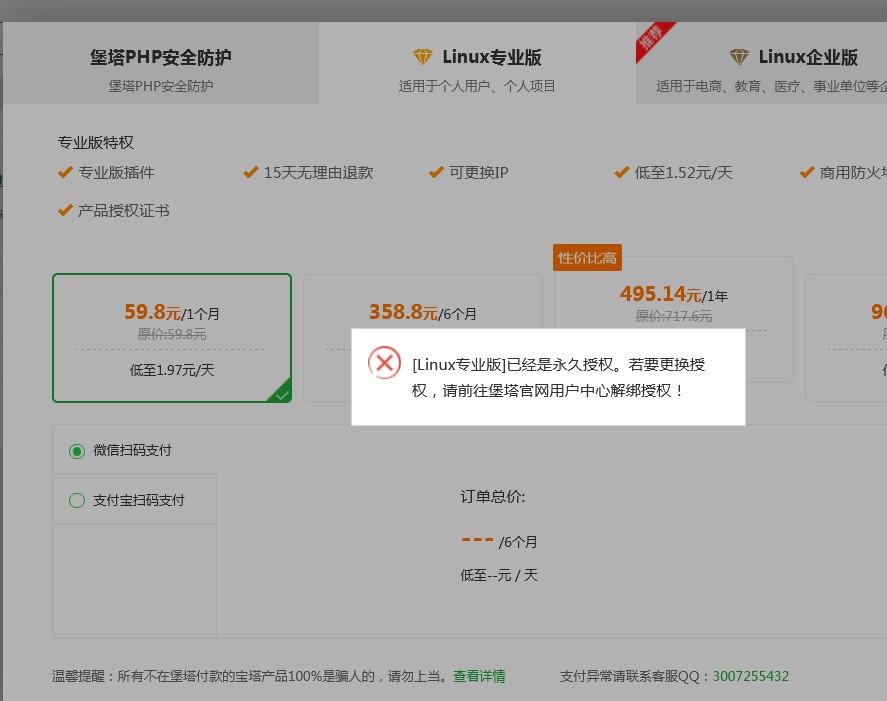Click the 专业版特权 heading
This screenshot has width=887, height=701.
96,143
